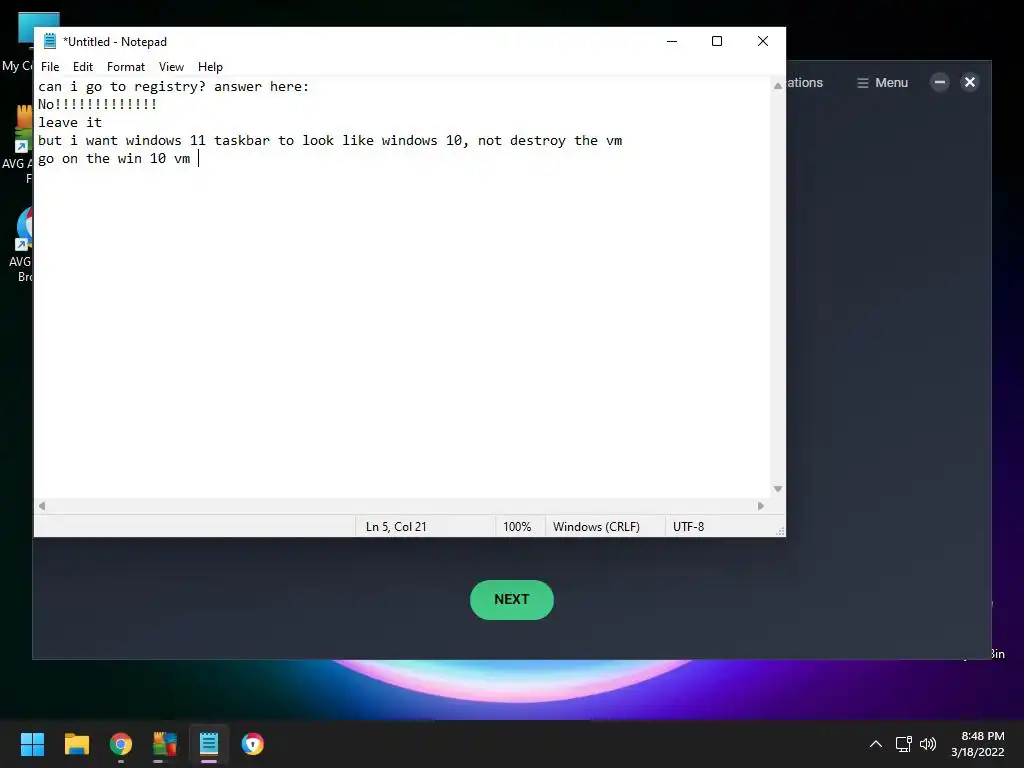Open Google Chrome from the taskbar
The image size is (1024, 768).
(121, 744)
